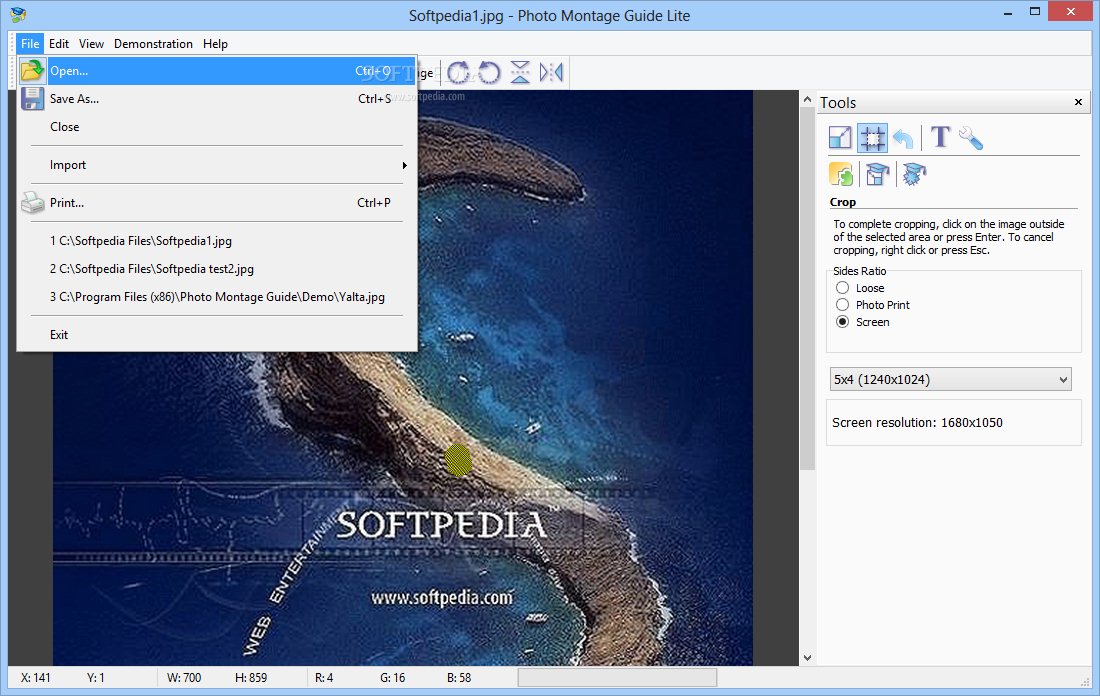Click the app icon in the title bar
1100x696 pixels.
point(18,15)
